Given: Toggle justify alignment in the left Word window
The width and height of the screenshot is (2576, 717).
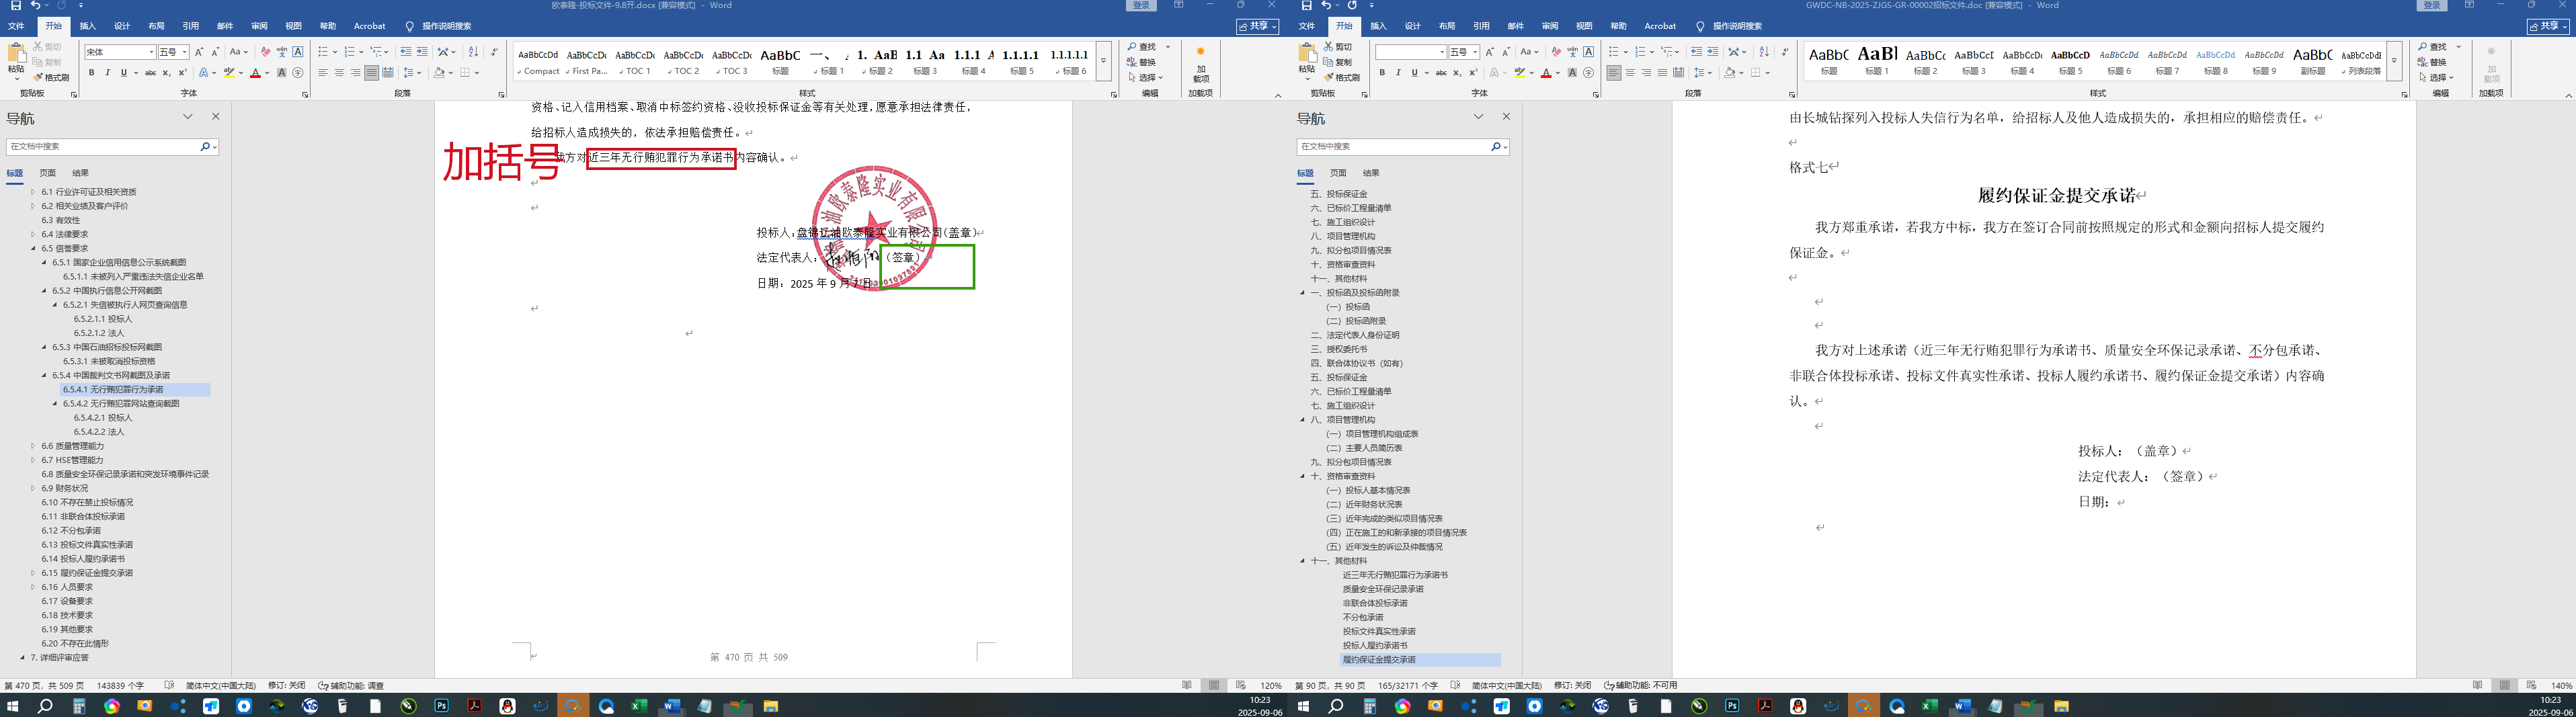Looking at the screenshot, I should tap(371, 73).
